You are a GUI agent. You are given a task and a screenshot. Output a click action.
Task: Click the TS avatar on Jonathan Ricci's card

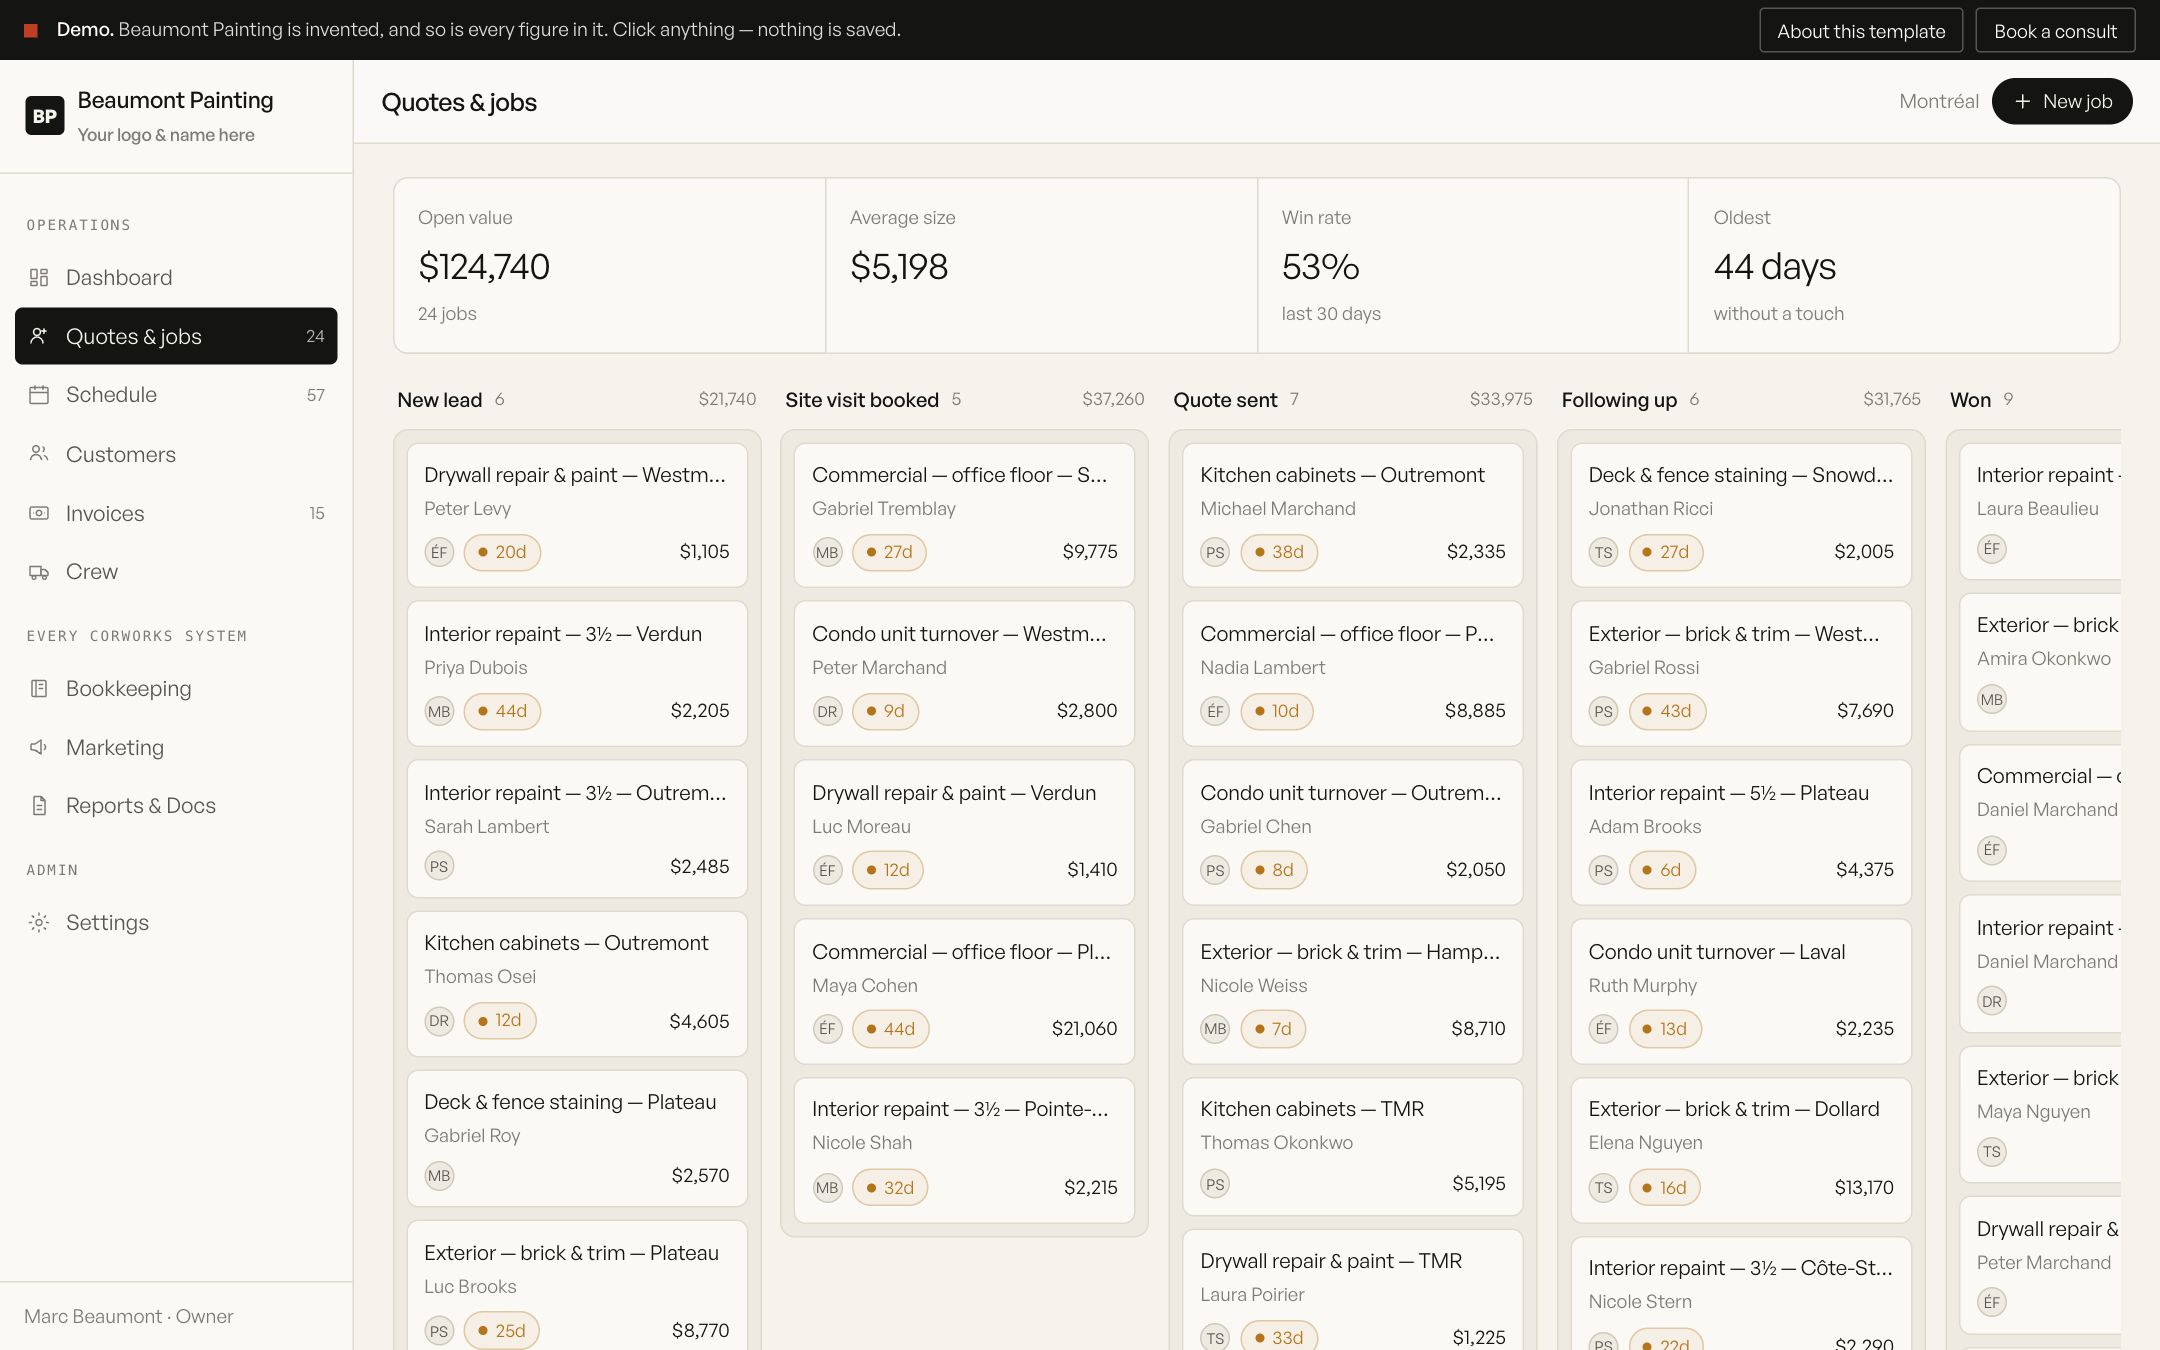(1603, 552)
